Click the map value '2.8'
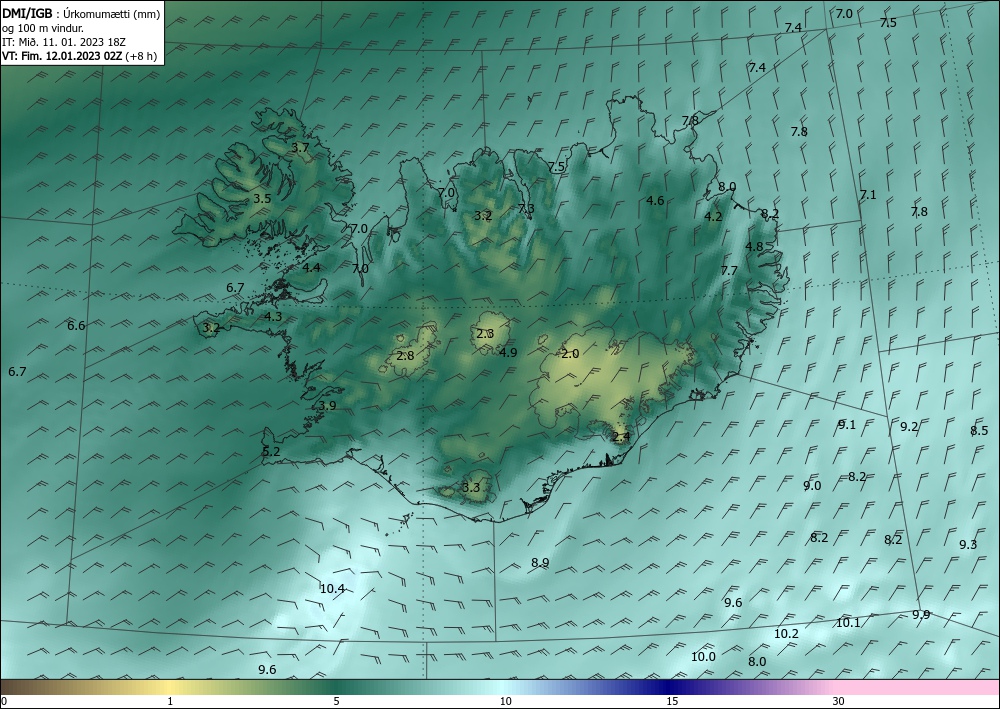Image resolution: width=1000 pixels, height=709 pixels. coord(406,356)
